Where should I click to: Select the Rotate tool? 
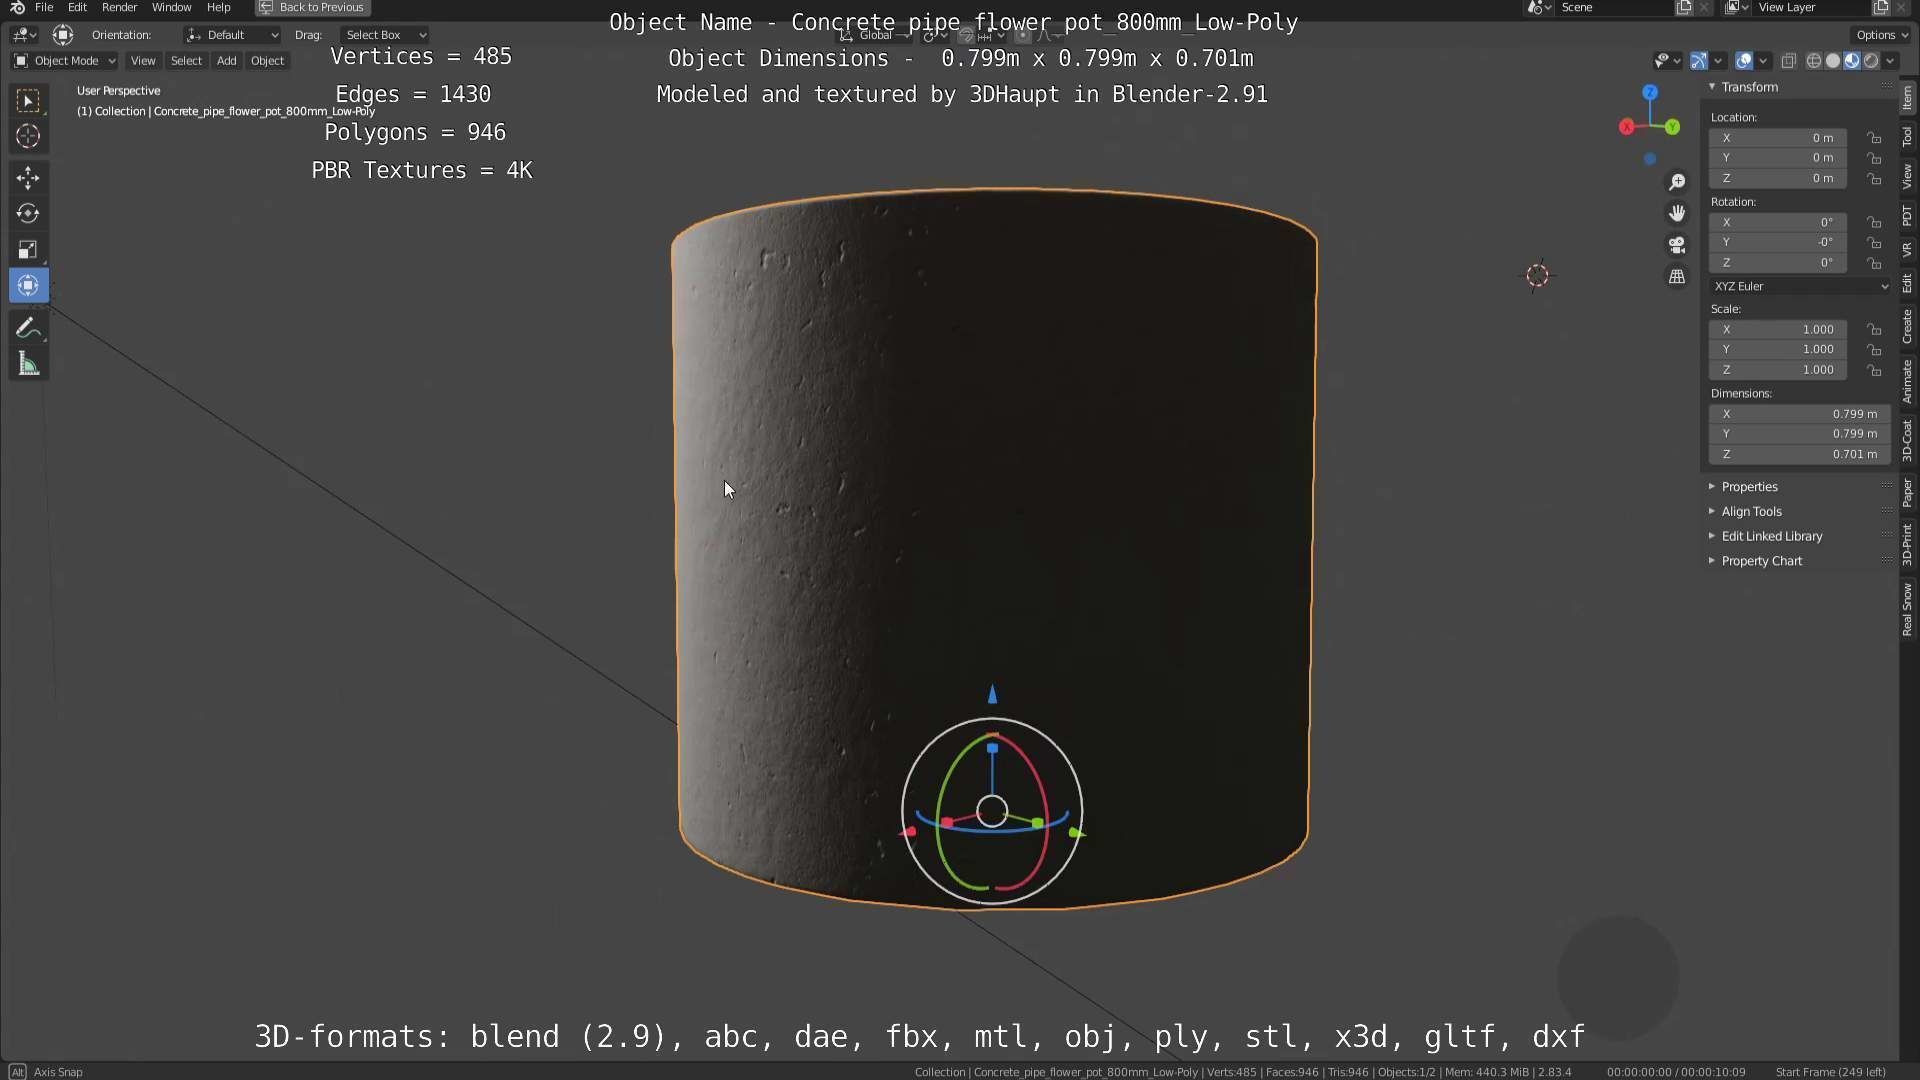[28, 213]
